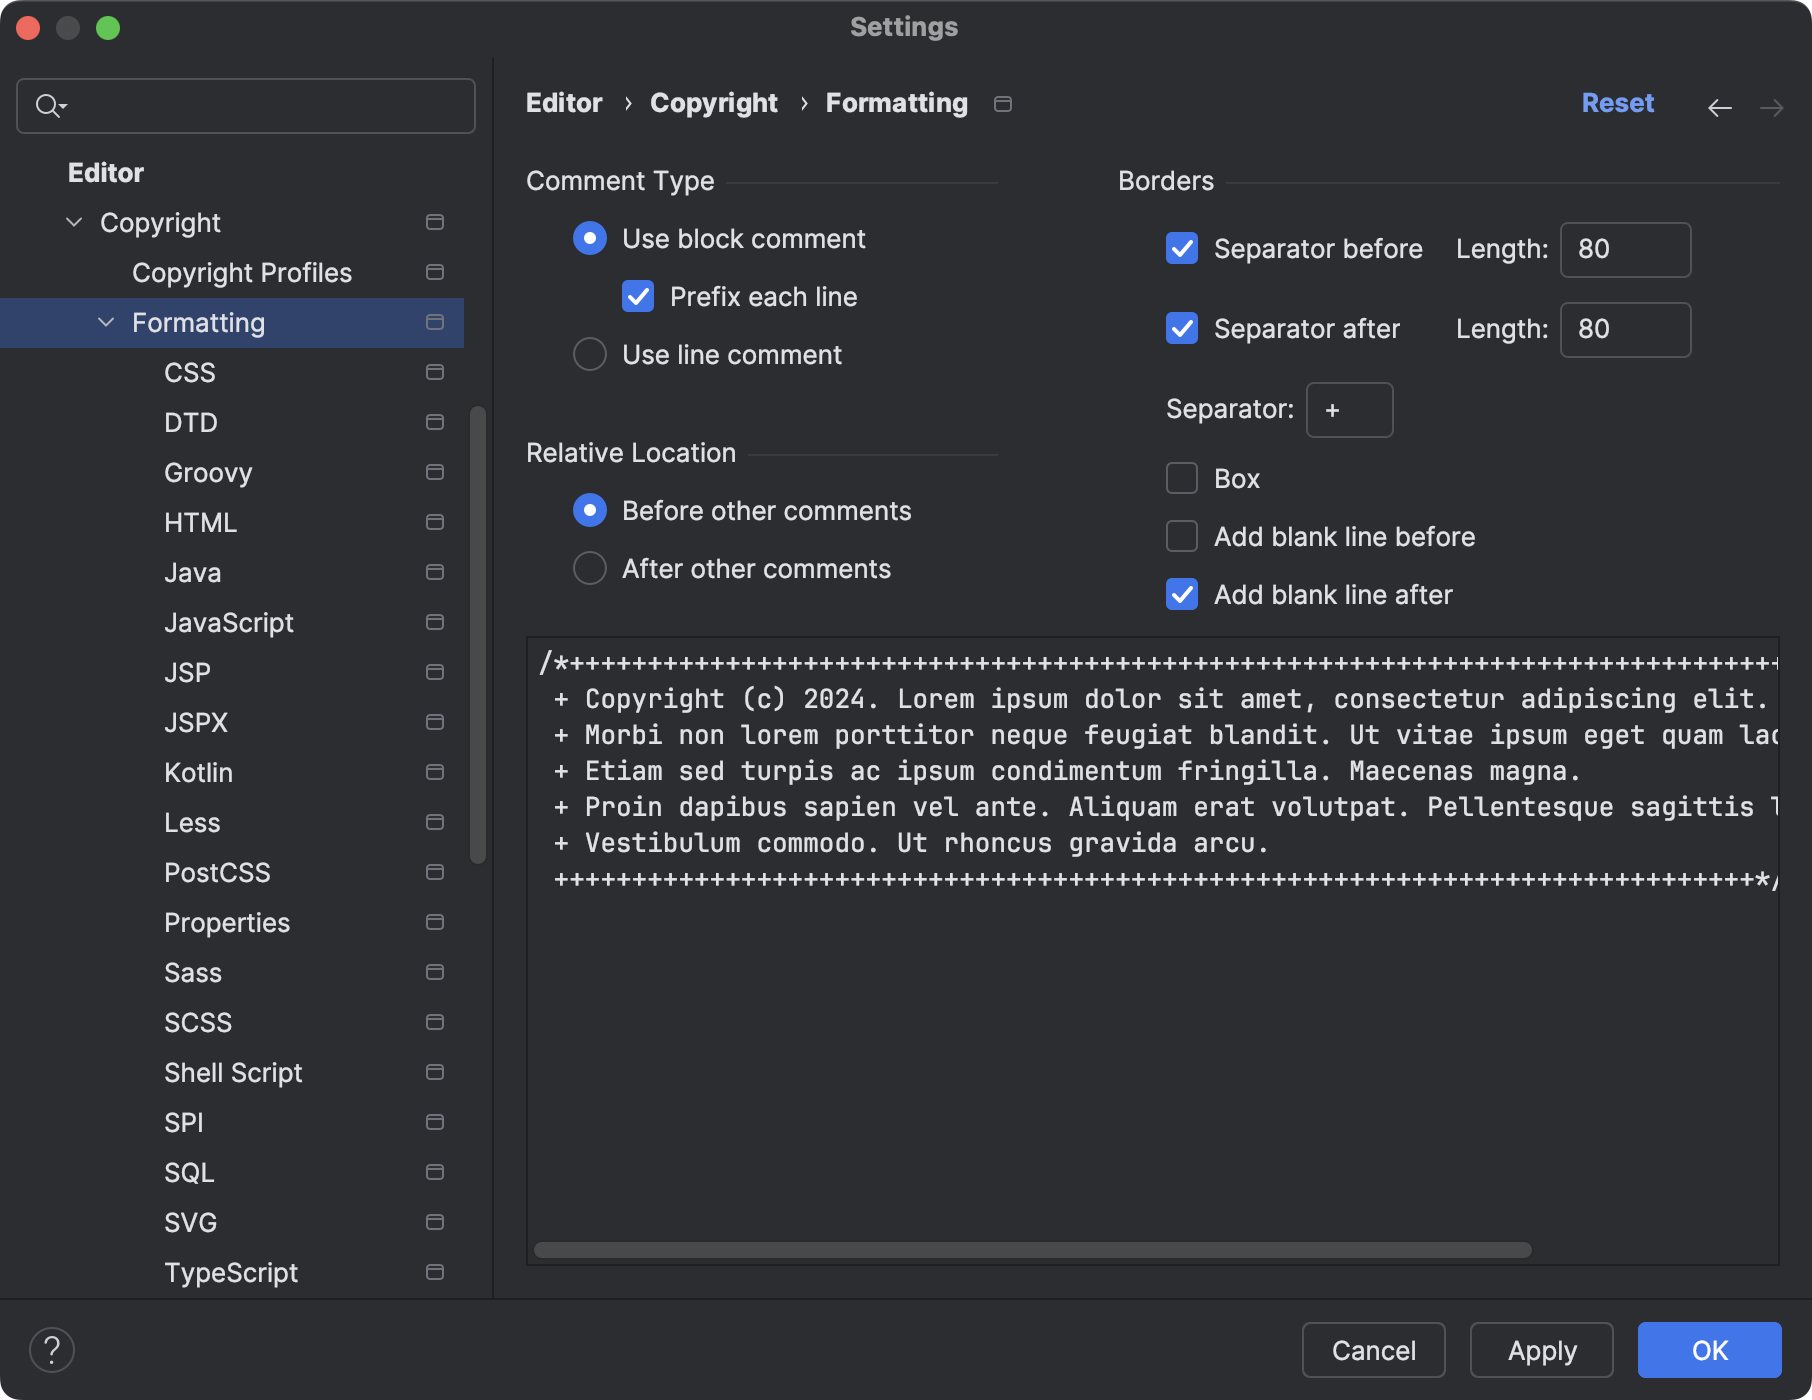This screenshot has width=1812, height=1400.
Task: Select the Use line comment radio button
Action: pos(589,354)
